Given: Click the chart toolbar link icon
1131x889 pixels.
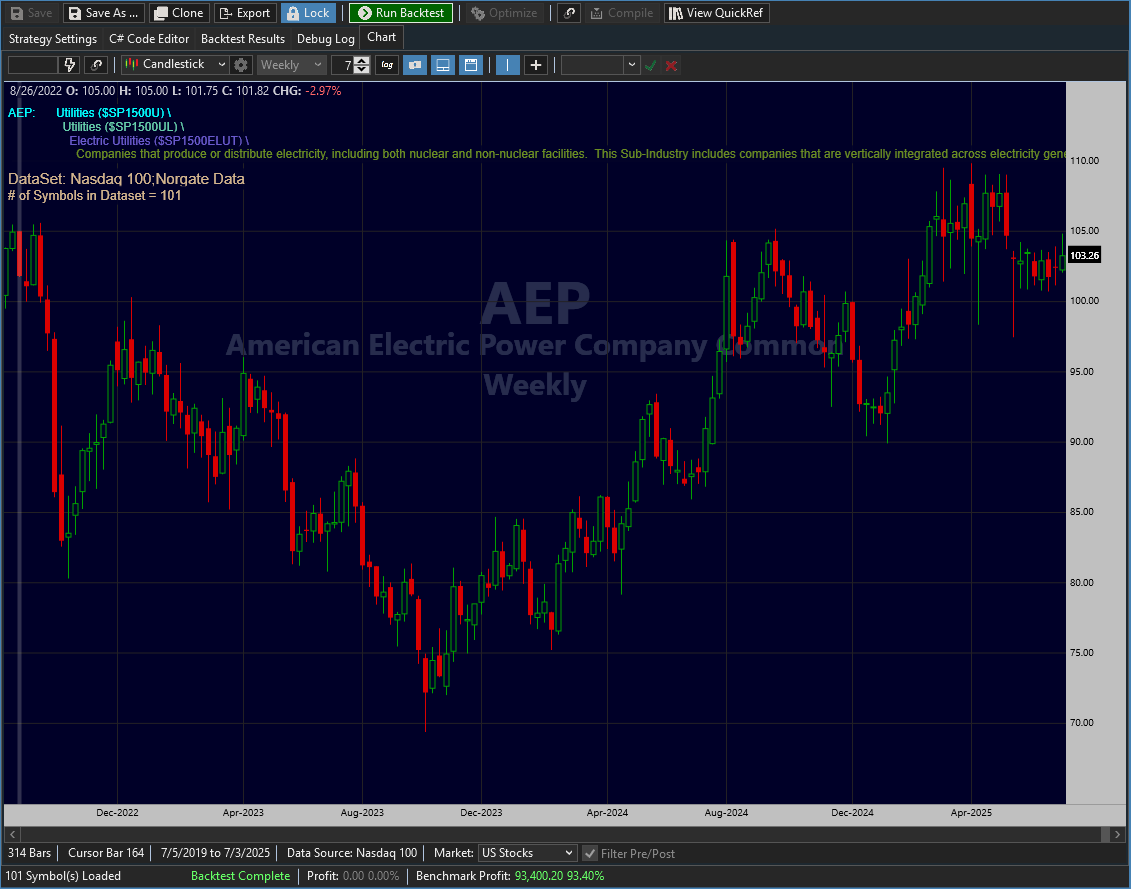Looking at the screenshot, I should click(x=96, y=65).
